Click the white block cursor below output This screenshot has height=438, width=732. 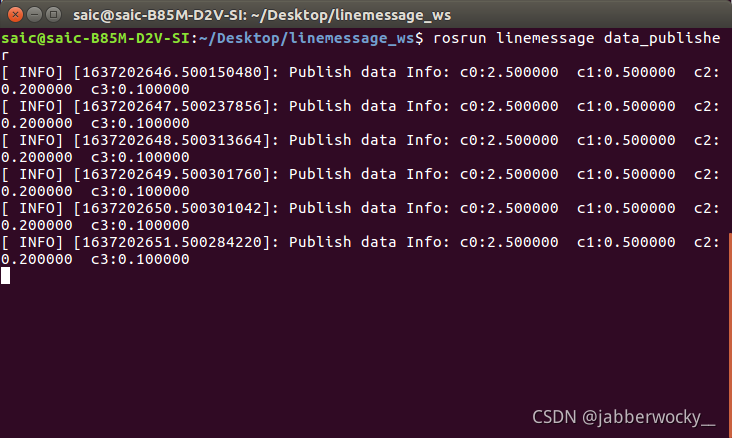pyautogui.click(x=6, y=276)
